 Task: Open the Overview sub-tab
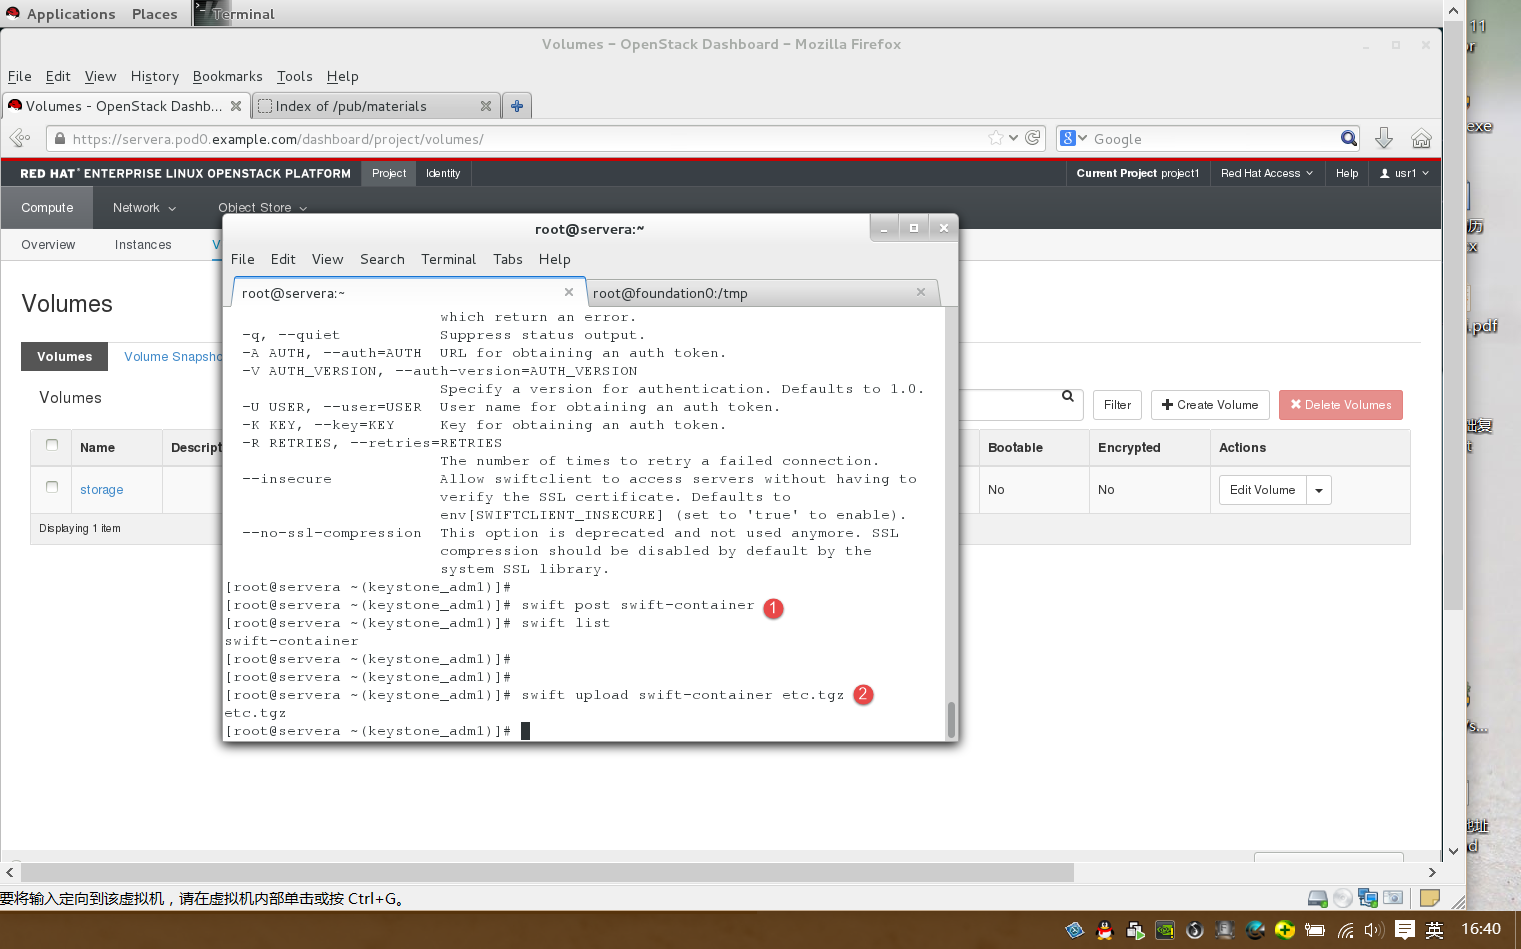pyautogui.click(x=48, y=245)
